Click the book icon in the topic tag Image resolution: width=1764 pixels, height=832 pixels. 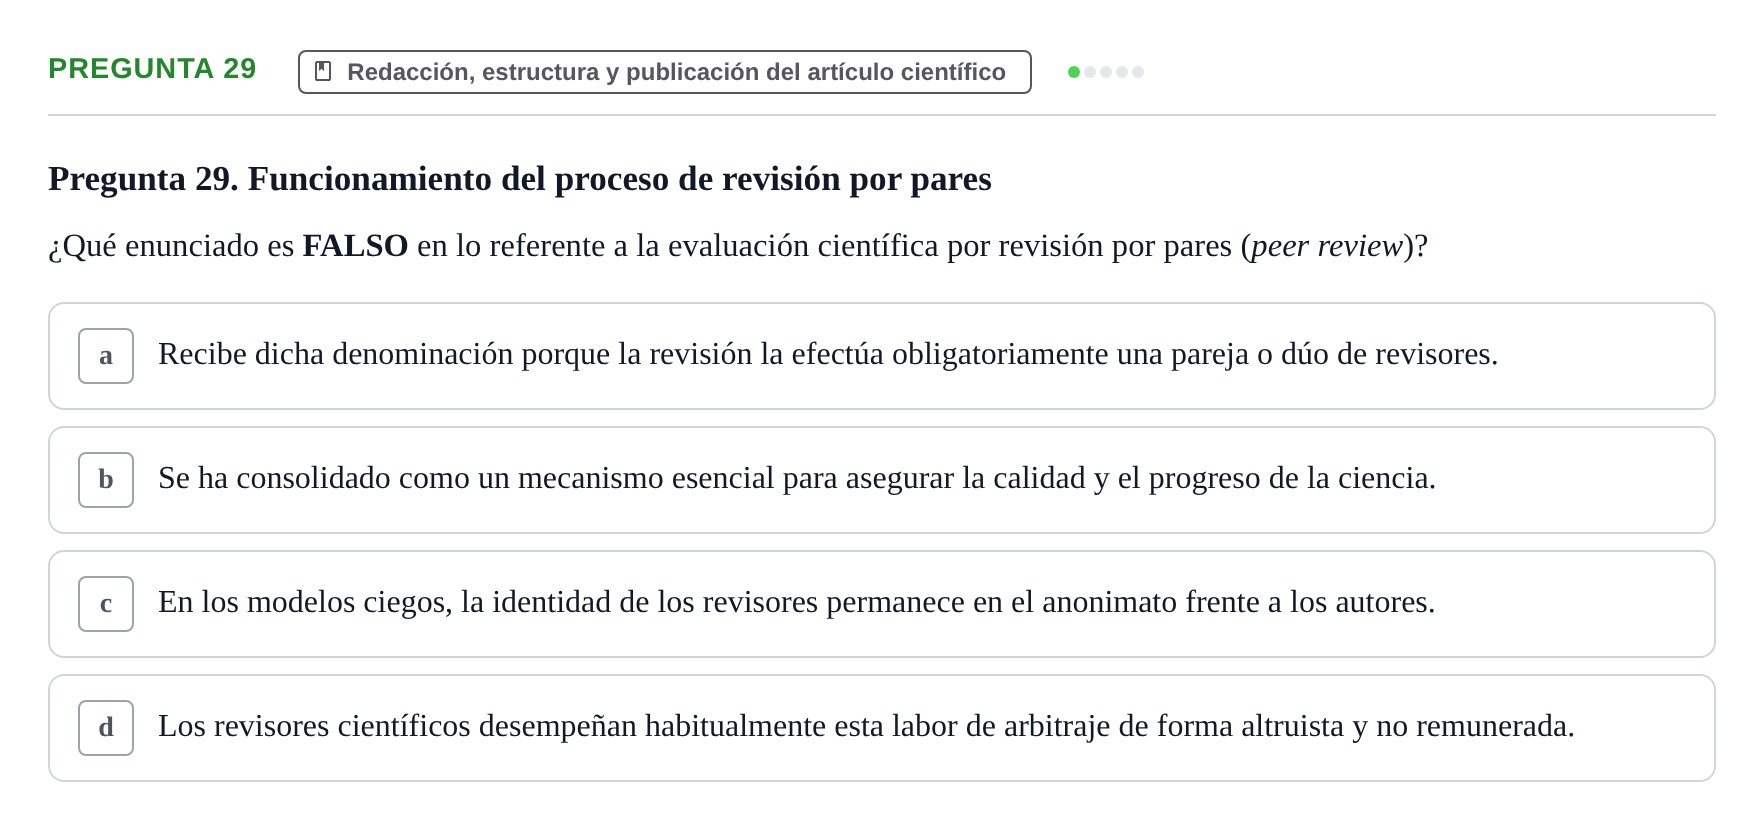point(323,71)
